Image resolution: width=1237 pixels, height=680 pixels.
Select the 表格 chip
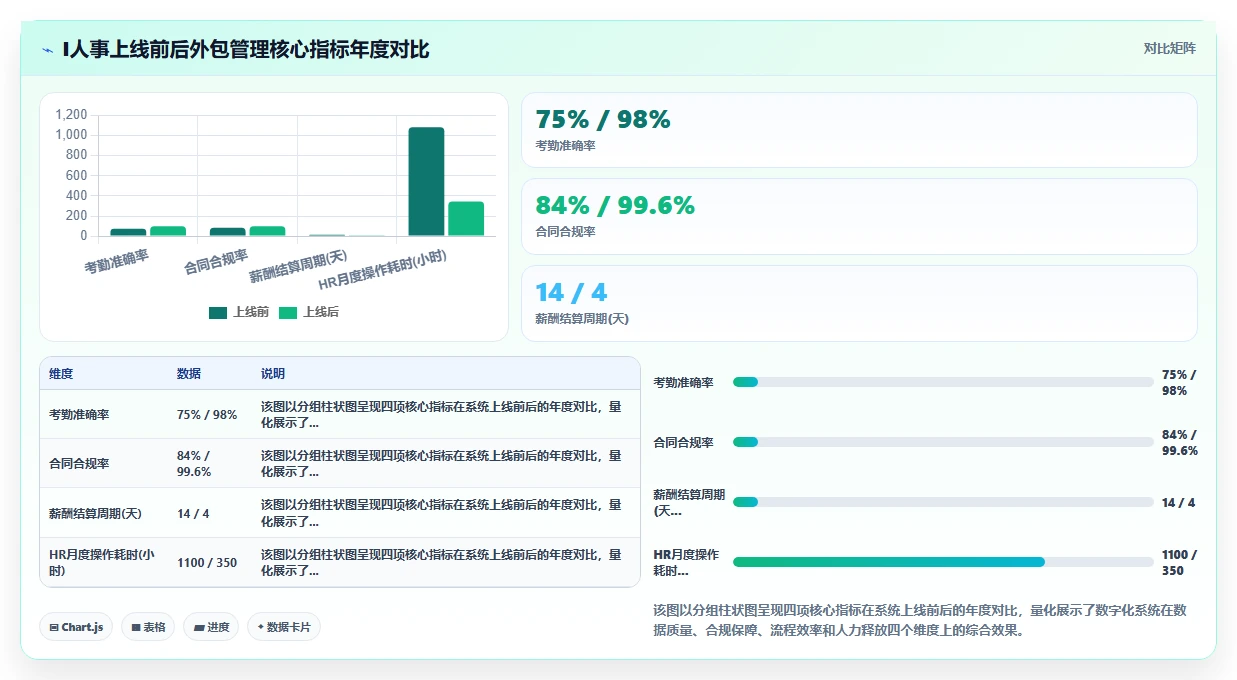(149, 627)
